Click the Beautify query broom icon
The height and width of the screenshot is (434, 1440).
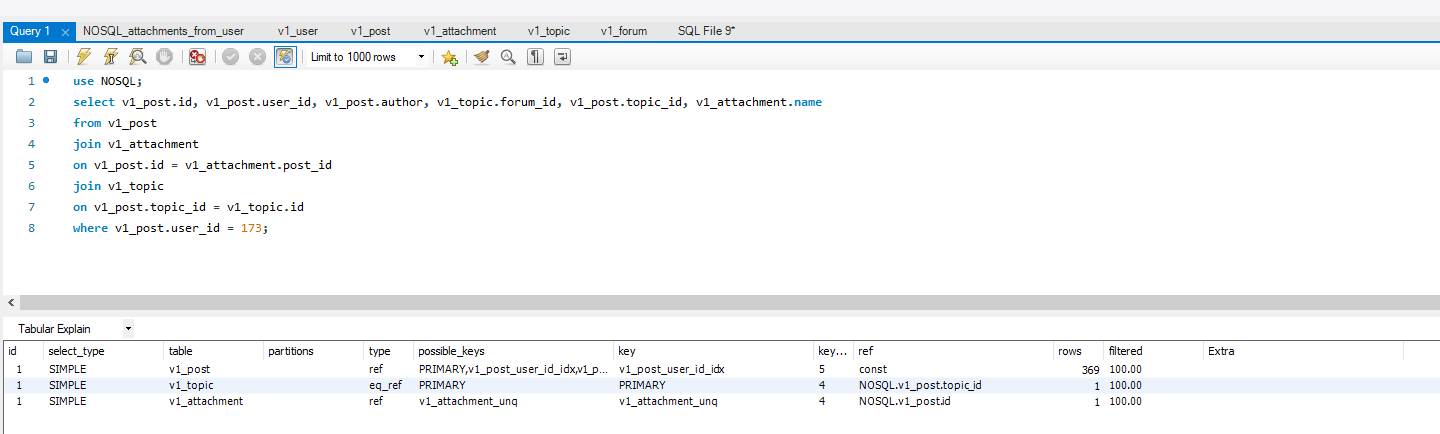[482, 57]
